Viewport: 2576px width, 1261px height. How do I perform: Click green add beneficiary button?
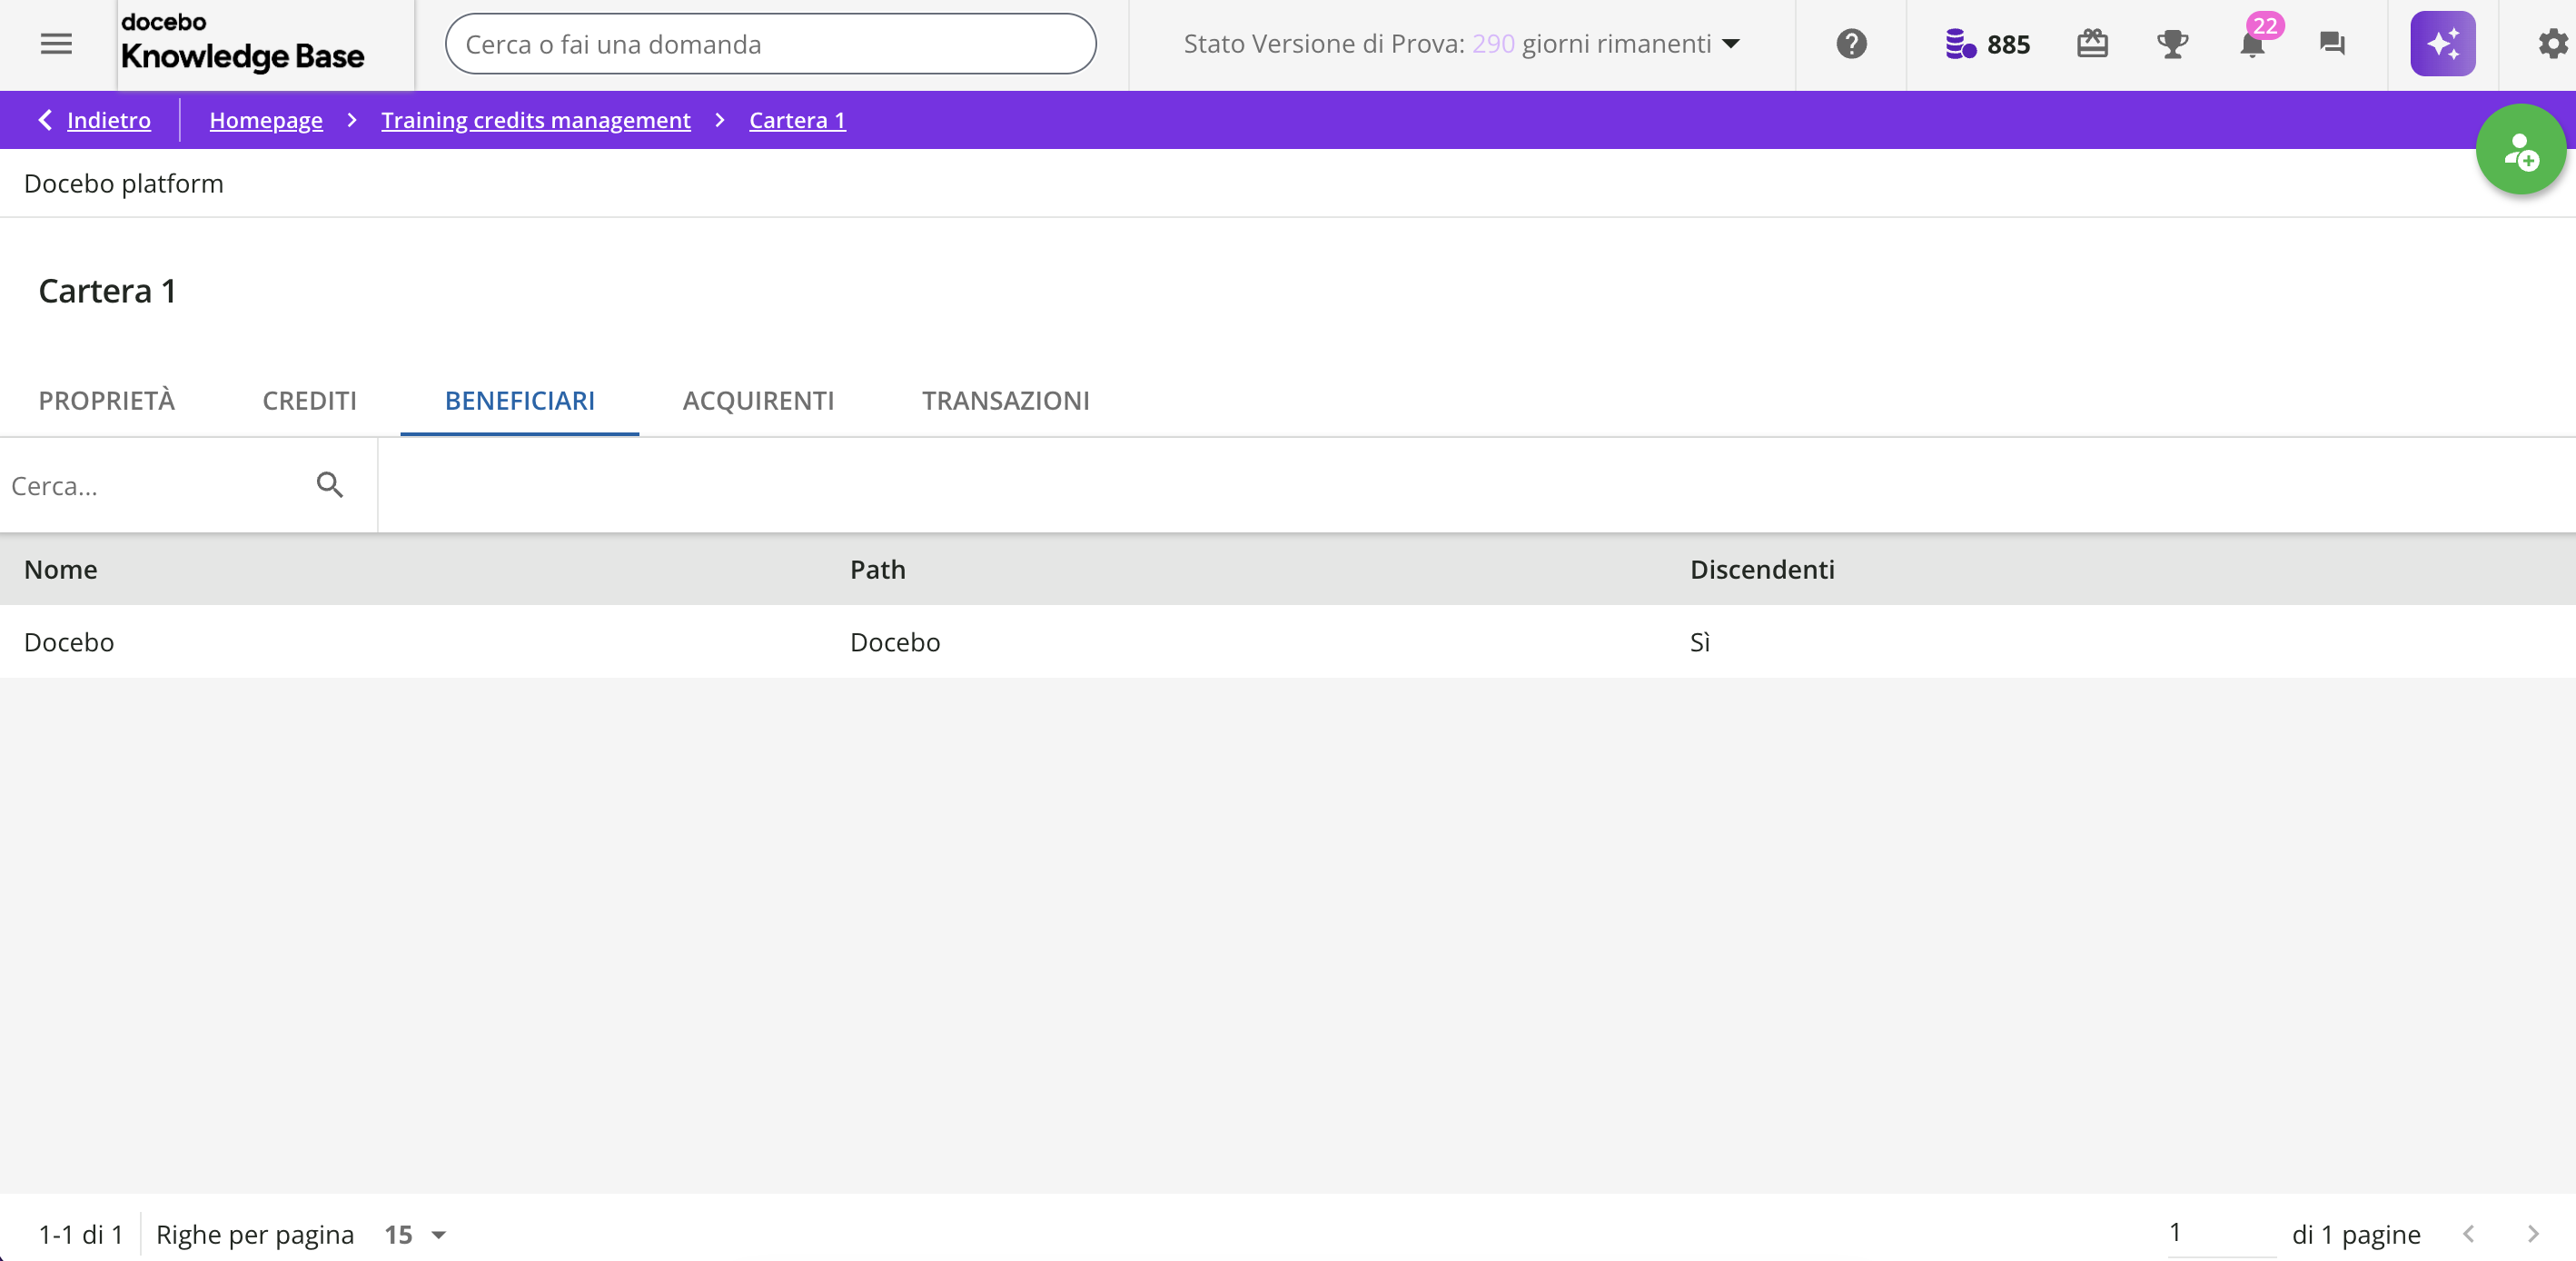click(2520, 150)
